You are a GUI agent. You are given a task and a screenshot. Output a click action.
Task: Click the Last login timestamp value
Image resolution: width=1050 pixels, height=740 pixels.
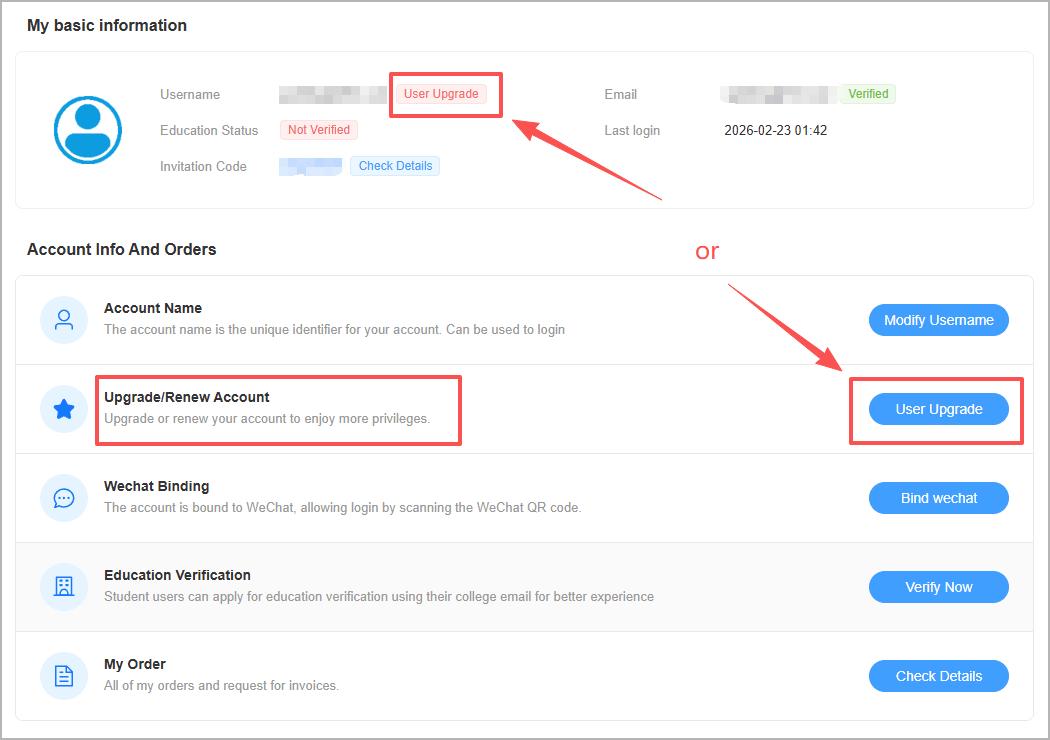point(775,130)
